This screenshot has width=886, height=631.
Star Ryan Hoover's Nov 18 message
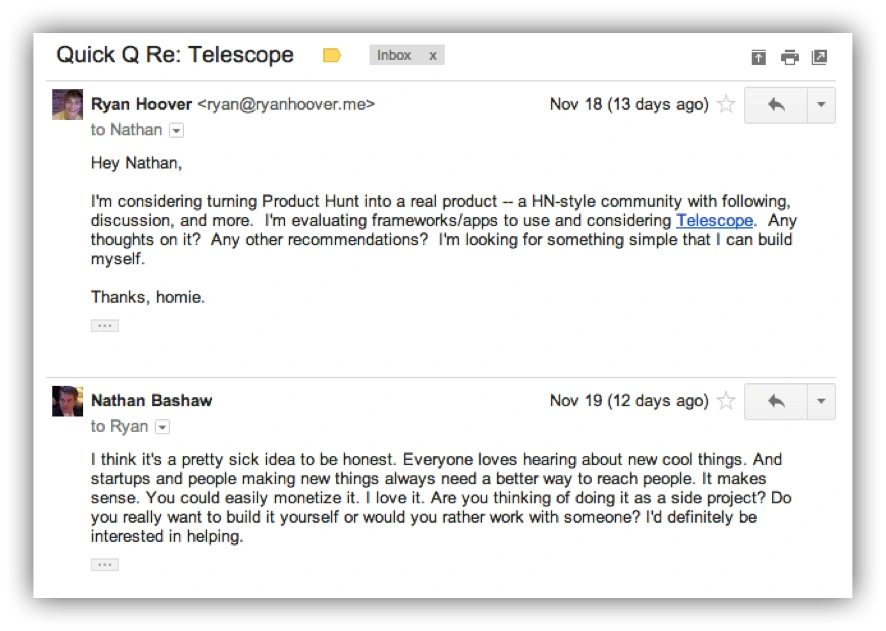[727, 104]
